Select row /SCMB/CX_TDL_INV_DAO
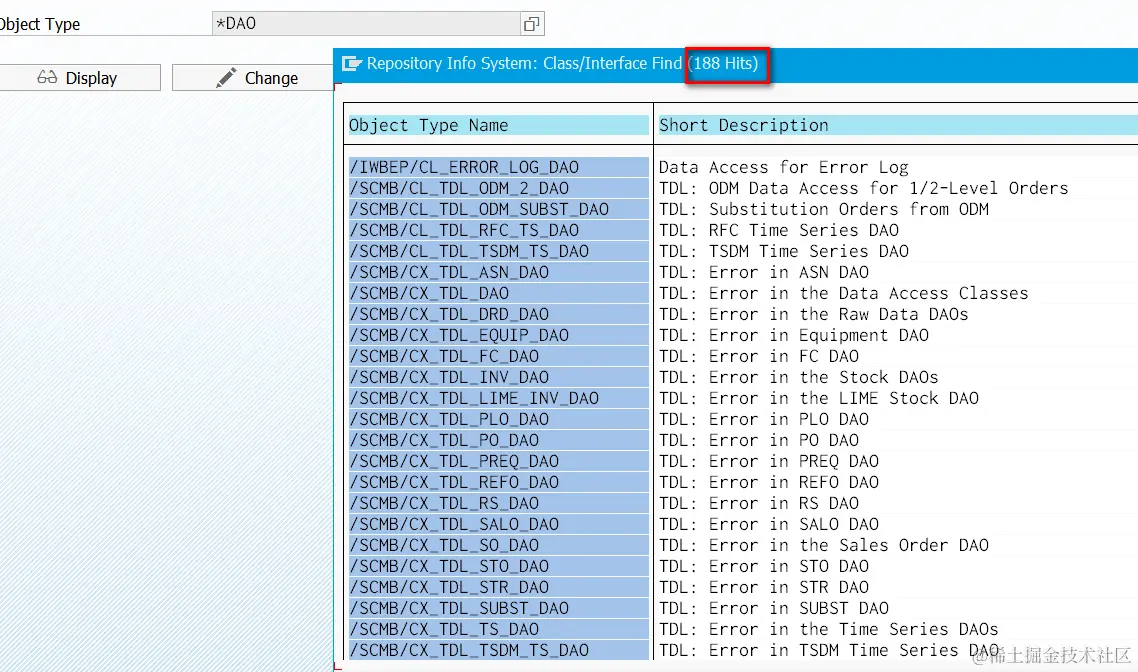The width and height of the screenshot is (1138, 672). click(499, 378)
